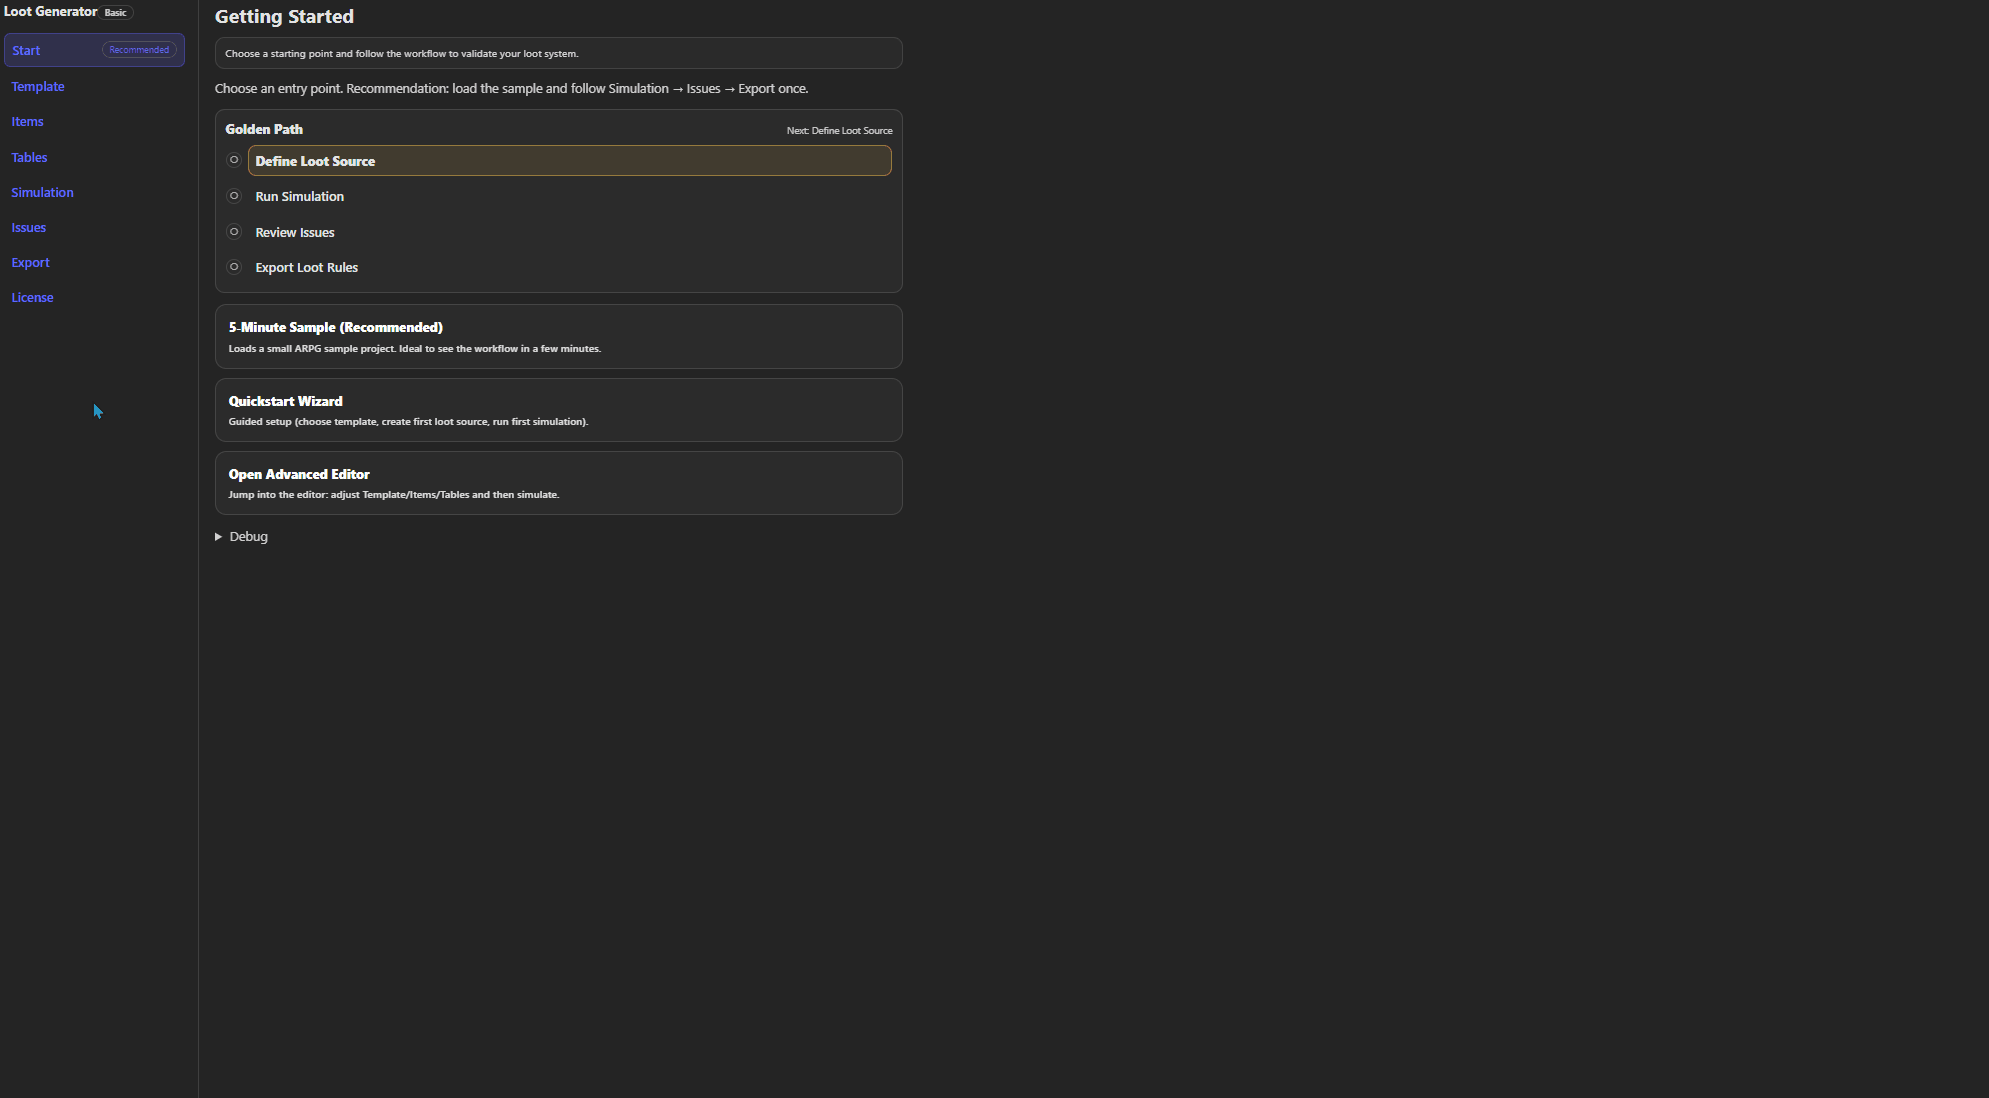Navigate to Export in sidebar

[x=31, y=263]
